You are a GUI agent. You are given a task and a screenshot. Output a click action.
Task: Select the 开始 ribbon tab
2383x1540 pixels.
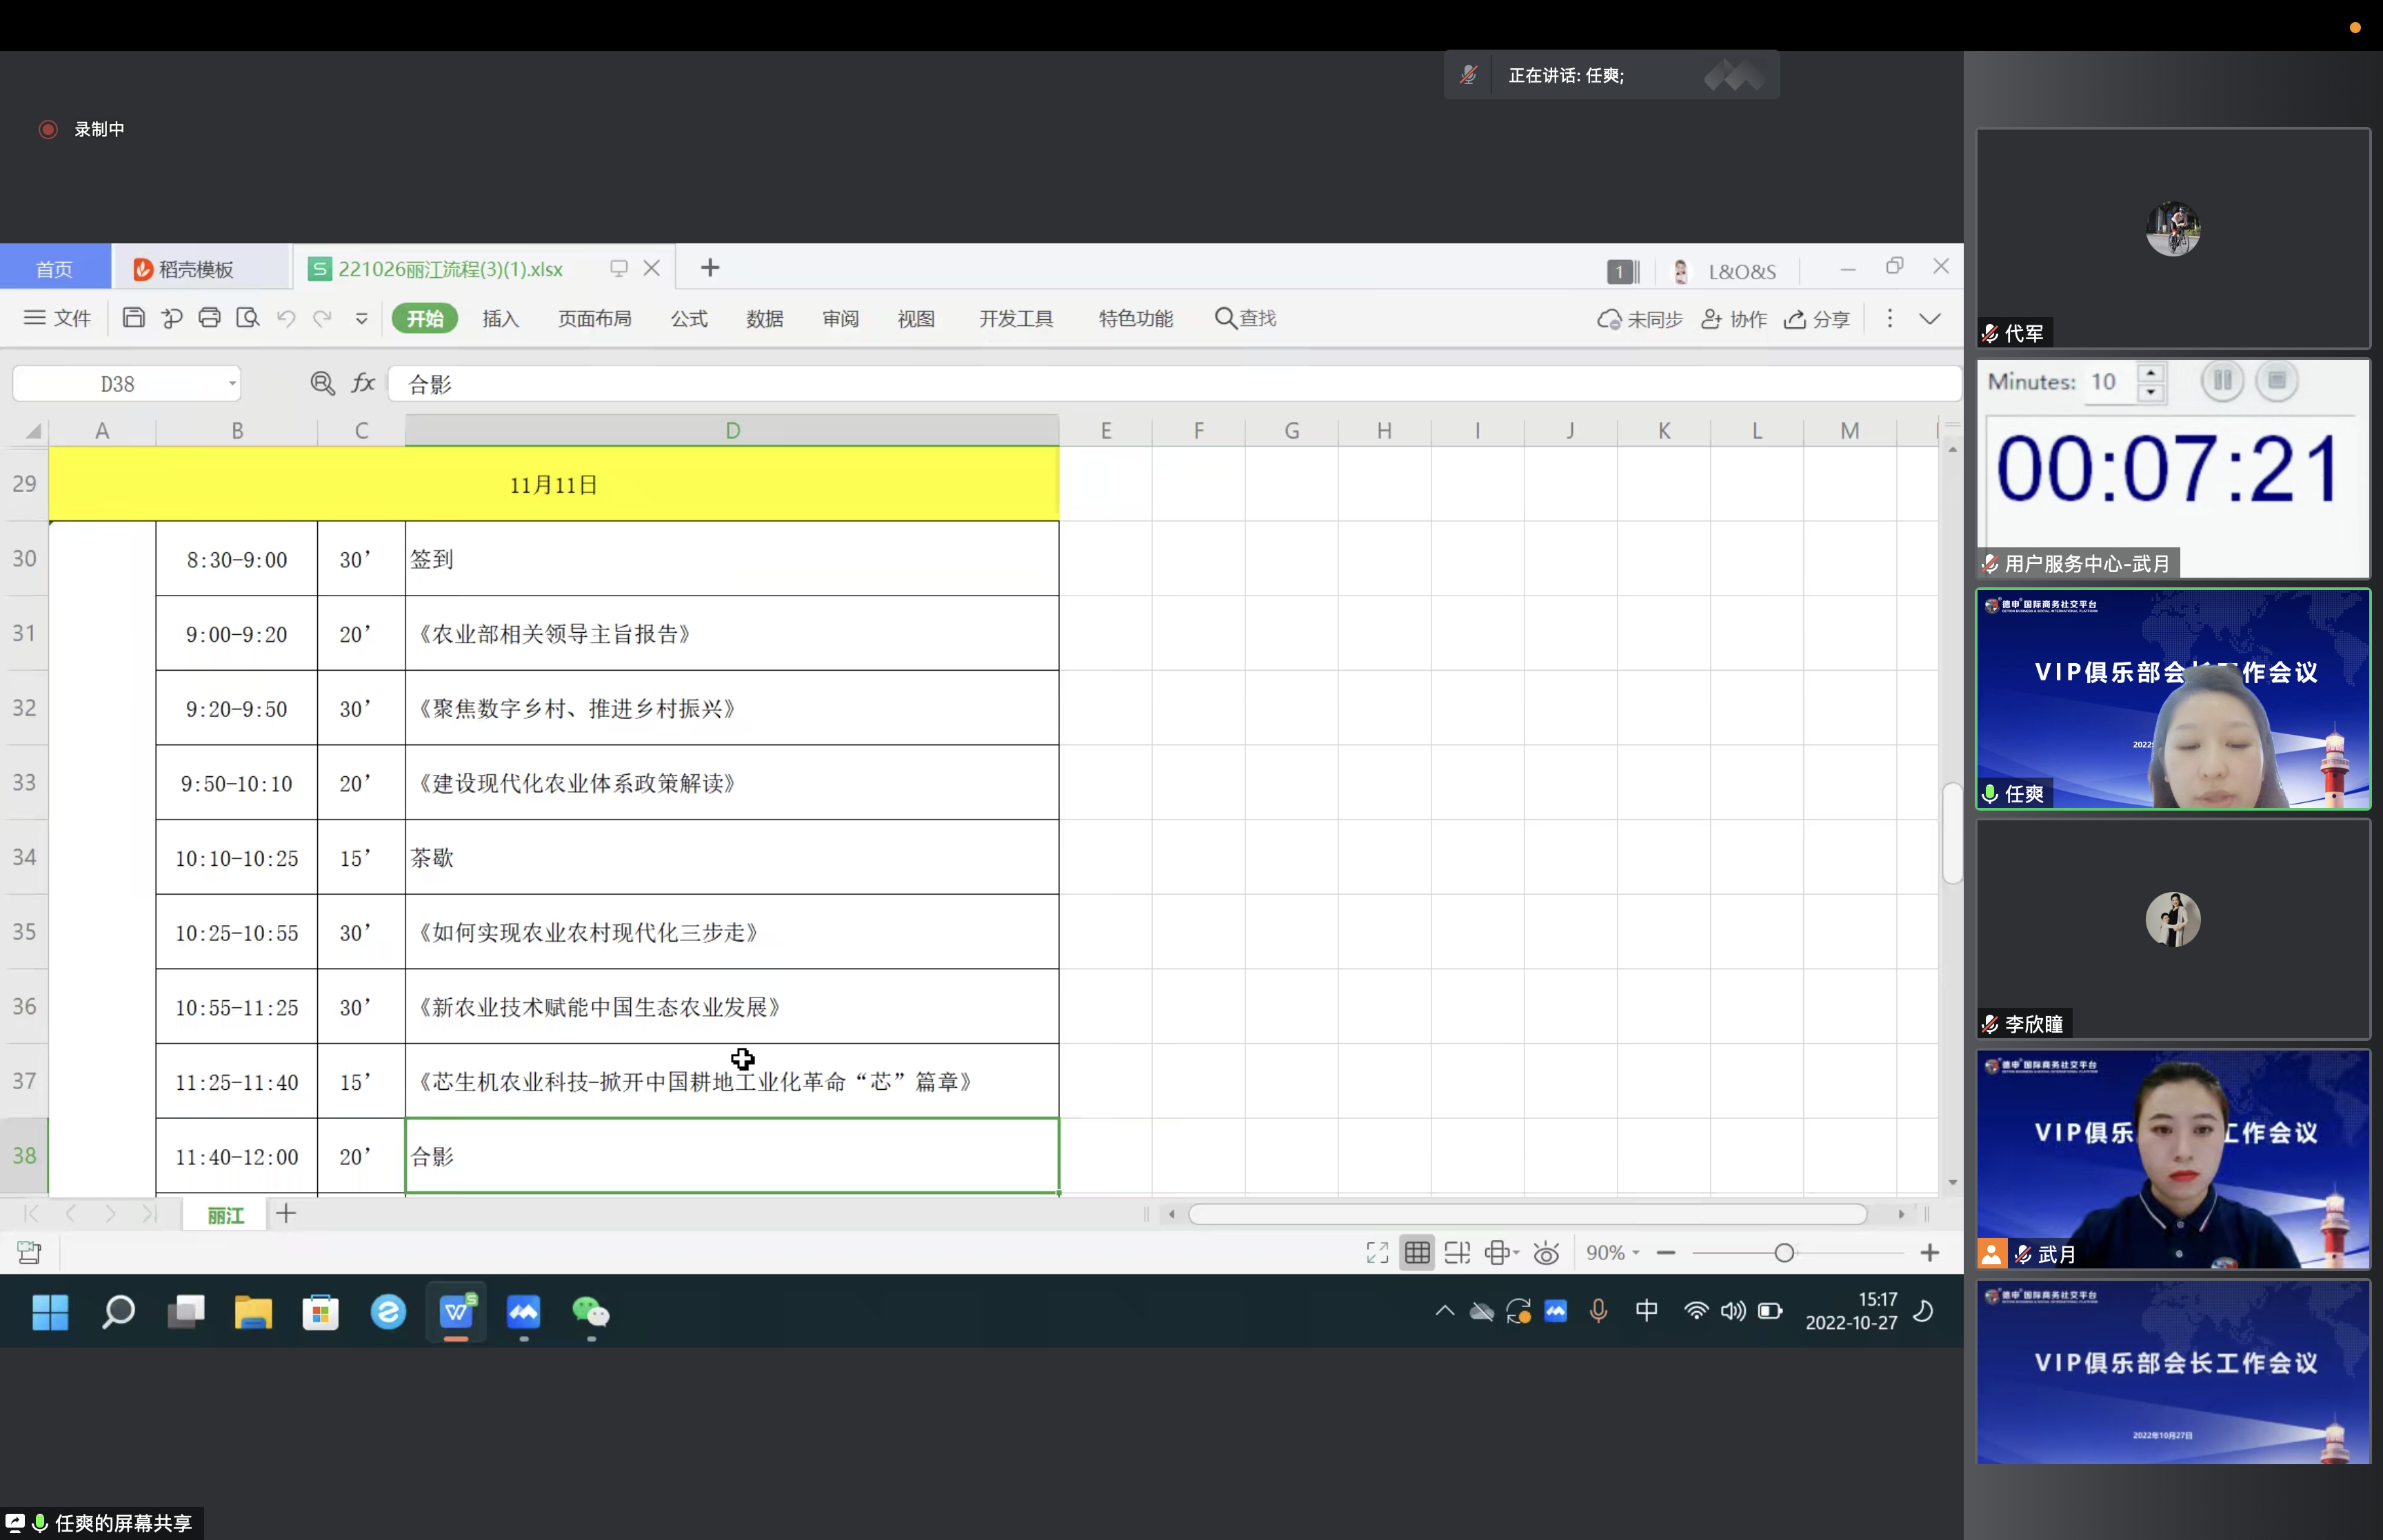click(425, 318)
